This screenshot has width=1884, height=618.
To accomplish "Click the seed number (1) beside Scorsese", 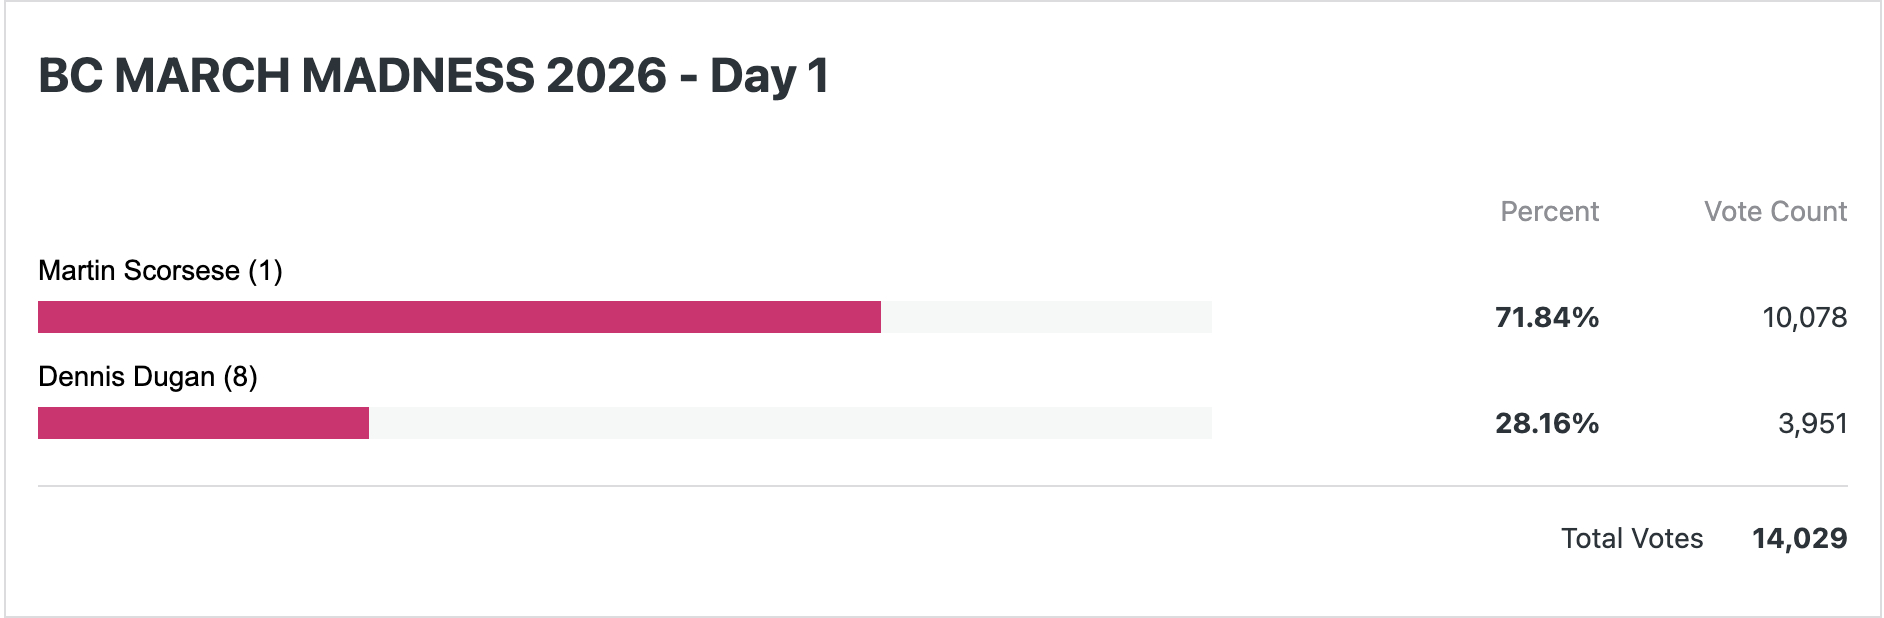I will 266,271.
